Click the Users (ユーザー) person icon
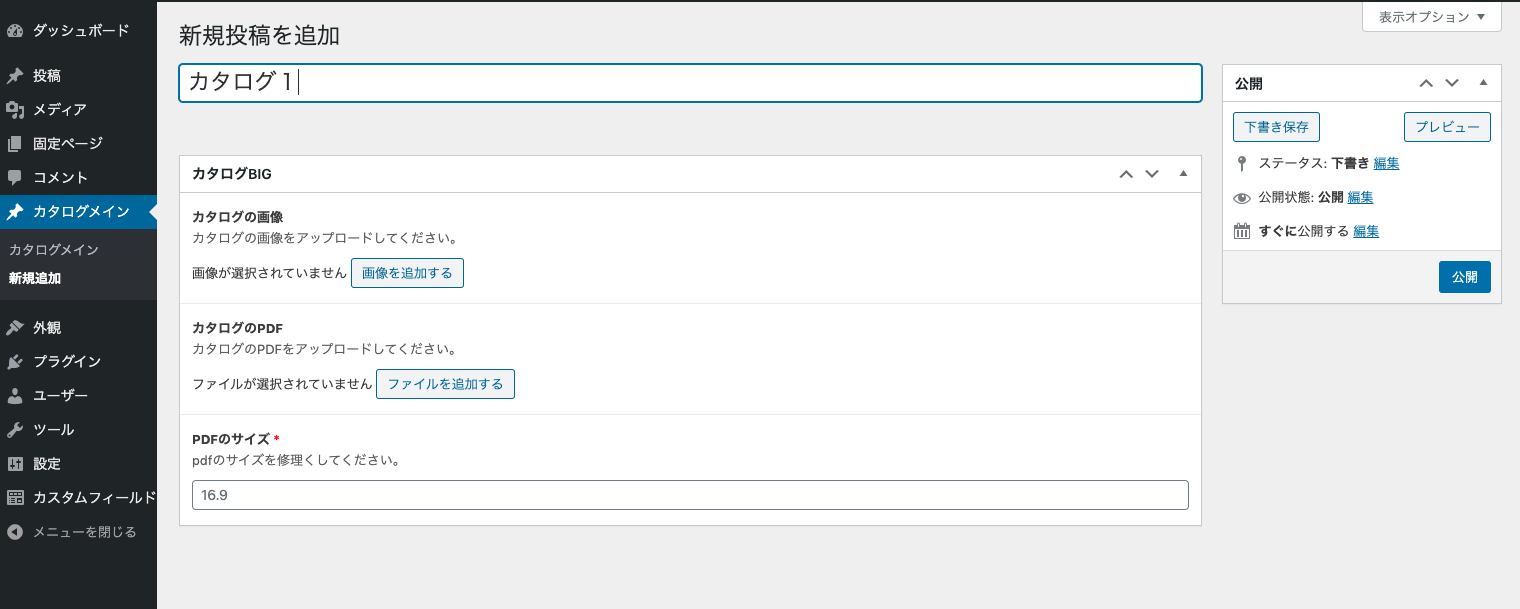The height and width of the screenshot is (609, 1520). pos(15,396)
